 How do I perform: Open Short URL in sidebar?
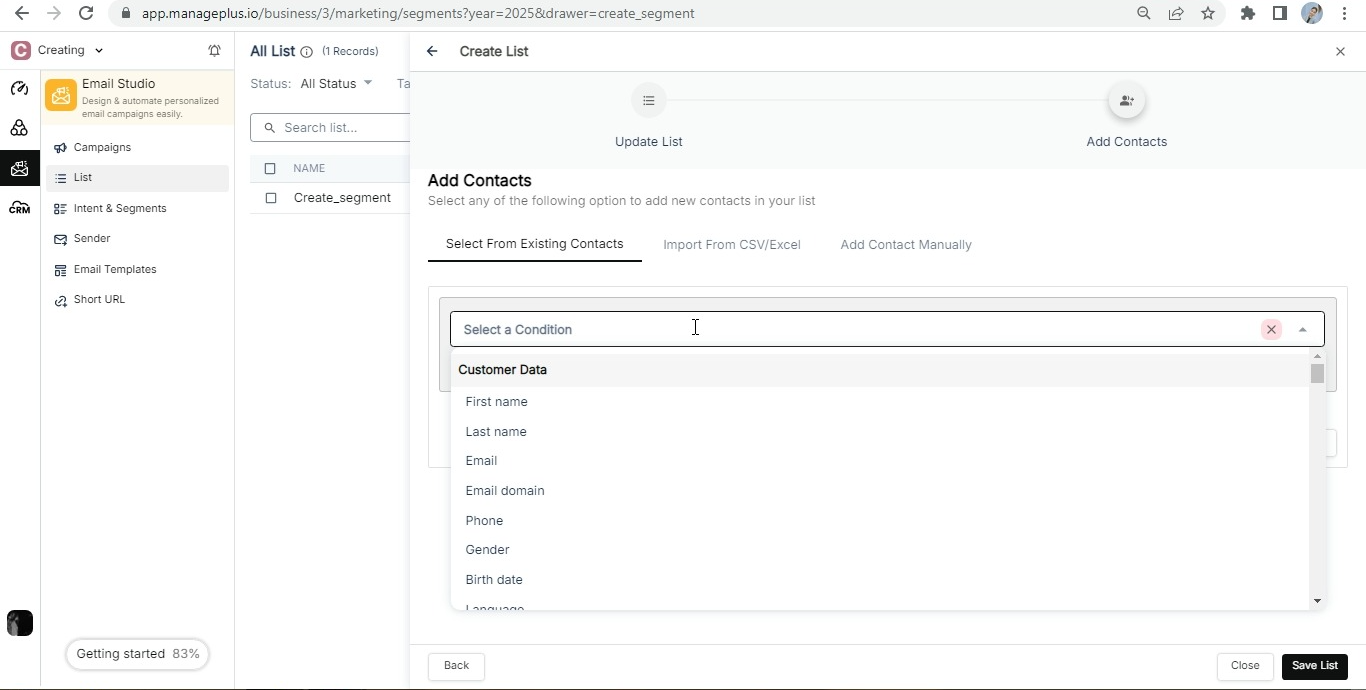pyautogui.click(x=99, y=299)
